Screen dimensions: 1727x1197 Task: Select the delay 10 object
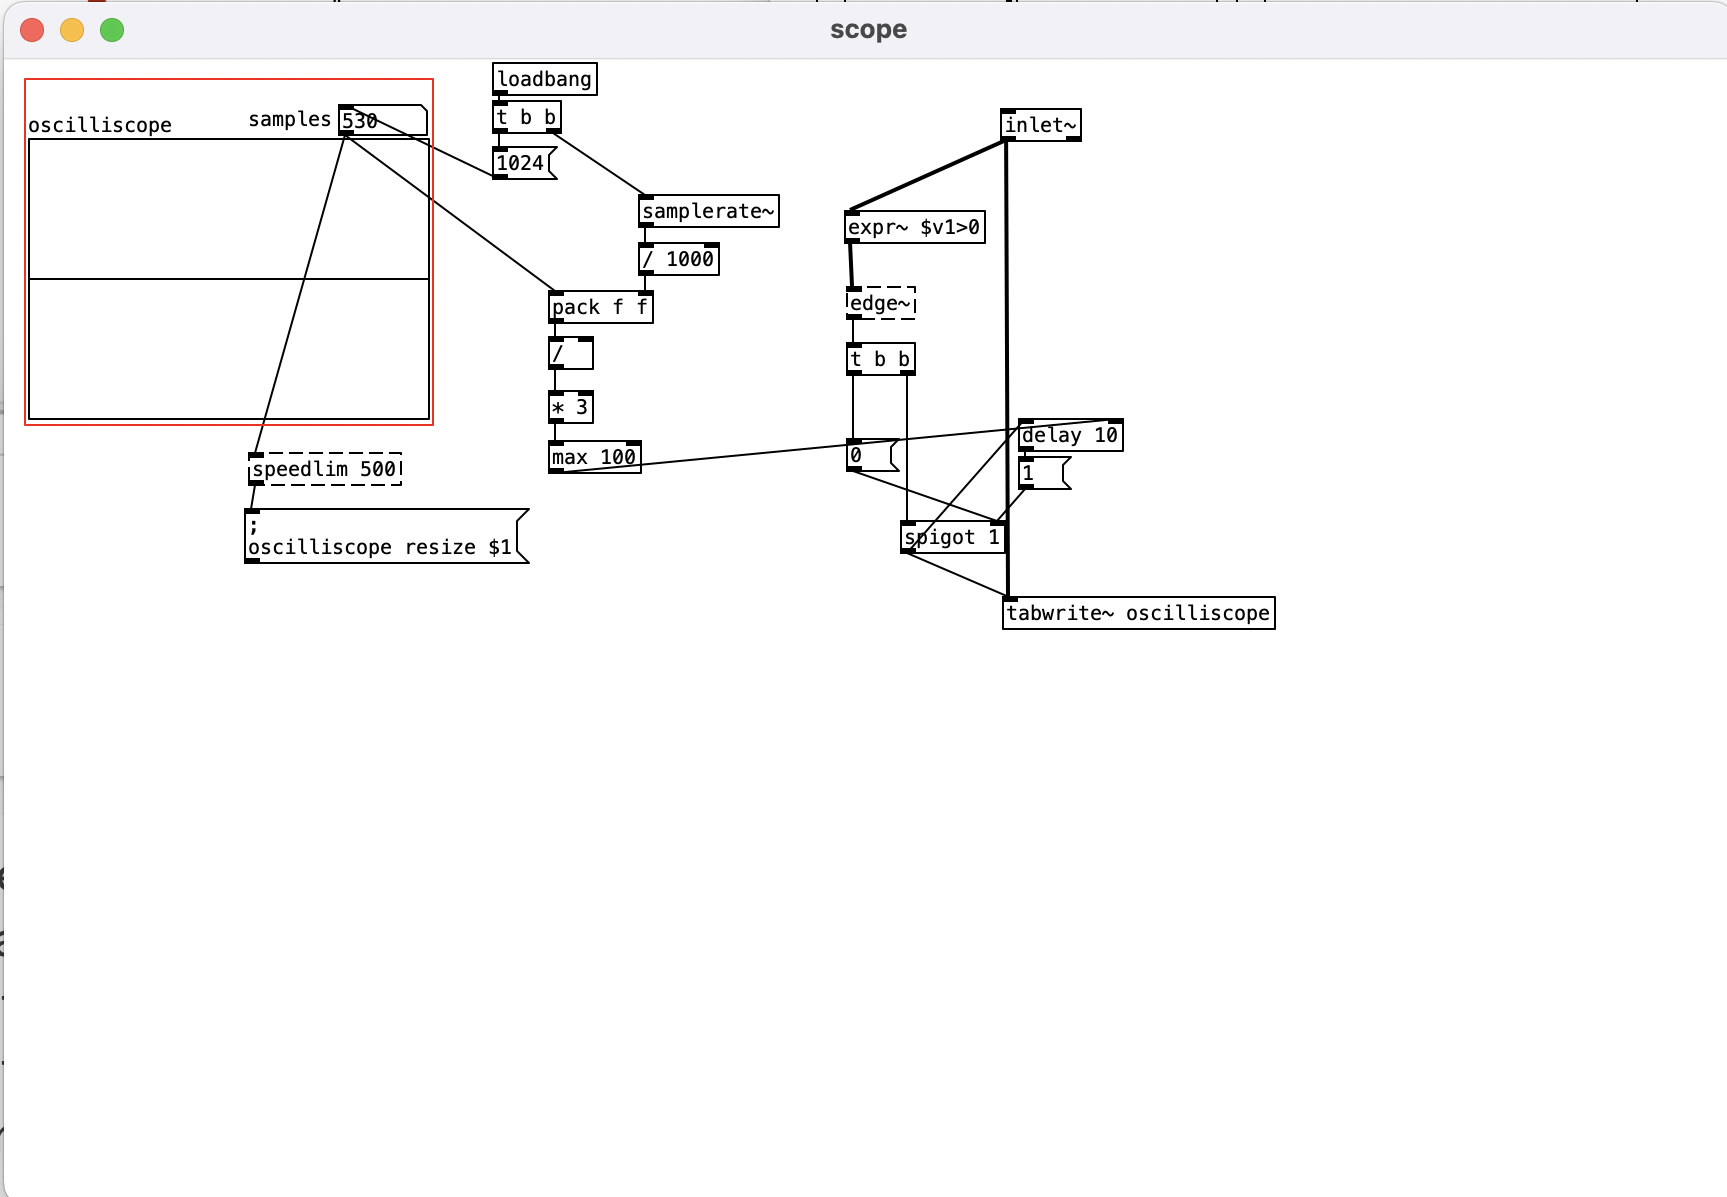point(1070,435)
